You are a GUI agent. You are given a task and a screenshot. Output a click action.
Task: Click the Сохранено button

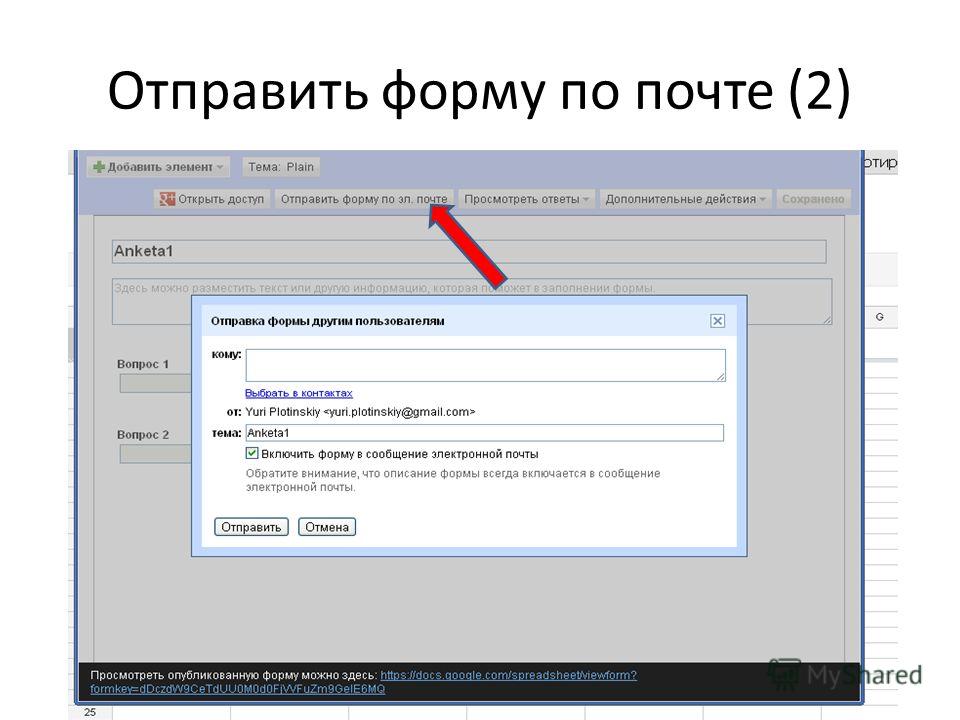pyautogui.click(x=813, y=199)
